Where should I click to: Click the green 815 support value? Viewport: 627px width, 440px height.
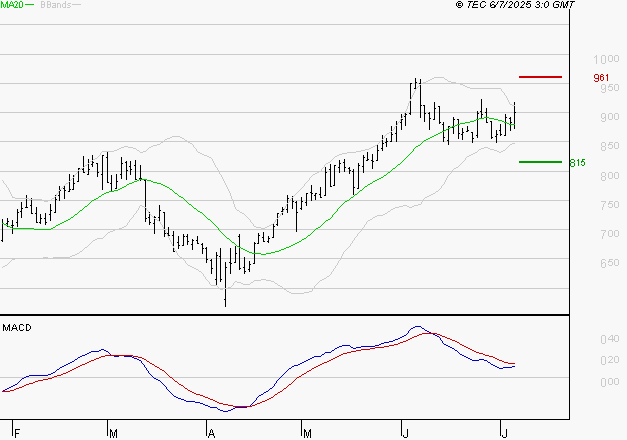(x=577, y=163)
